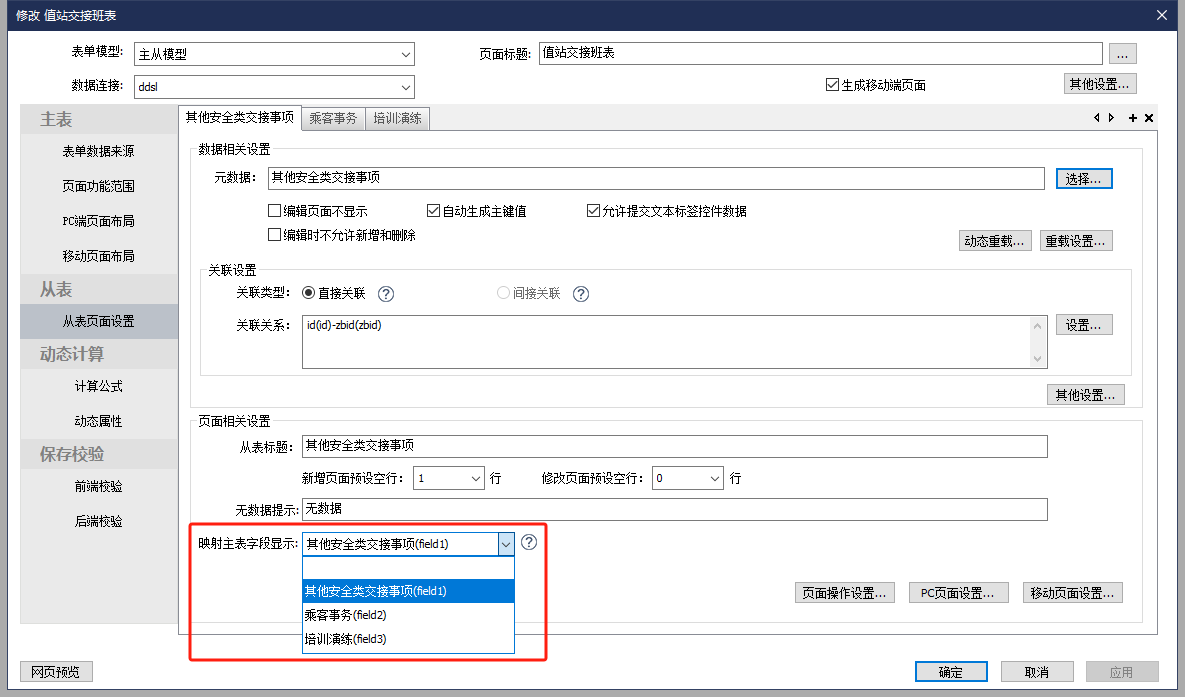Open 页面操作设置 button

pyautogui.click(x=844, y=593)
